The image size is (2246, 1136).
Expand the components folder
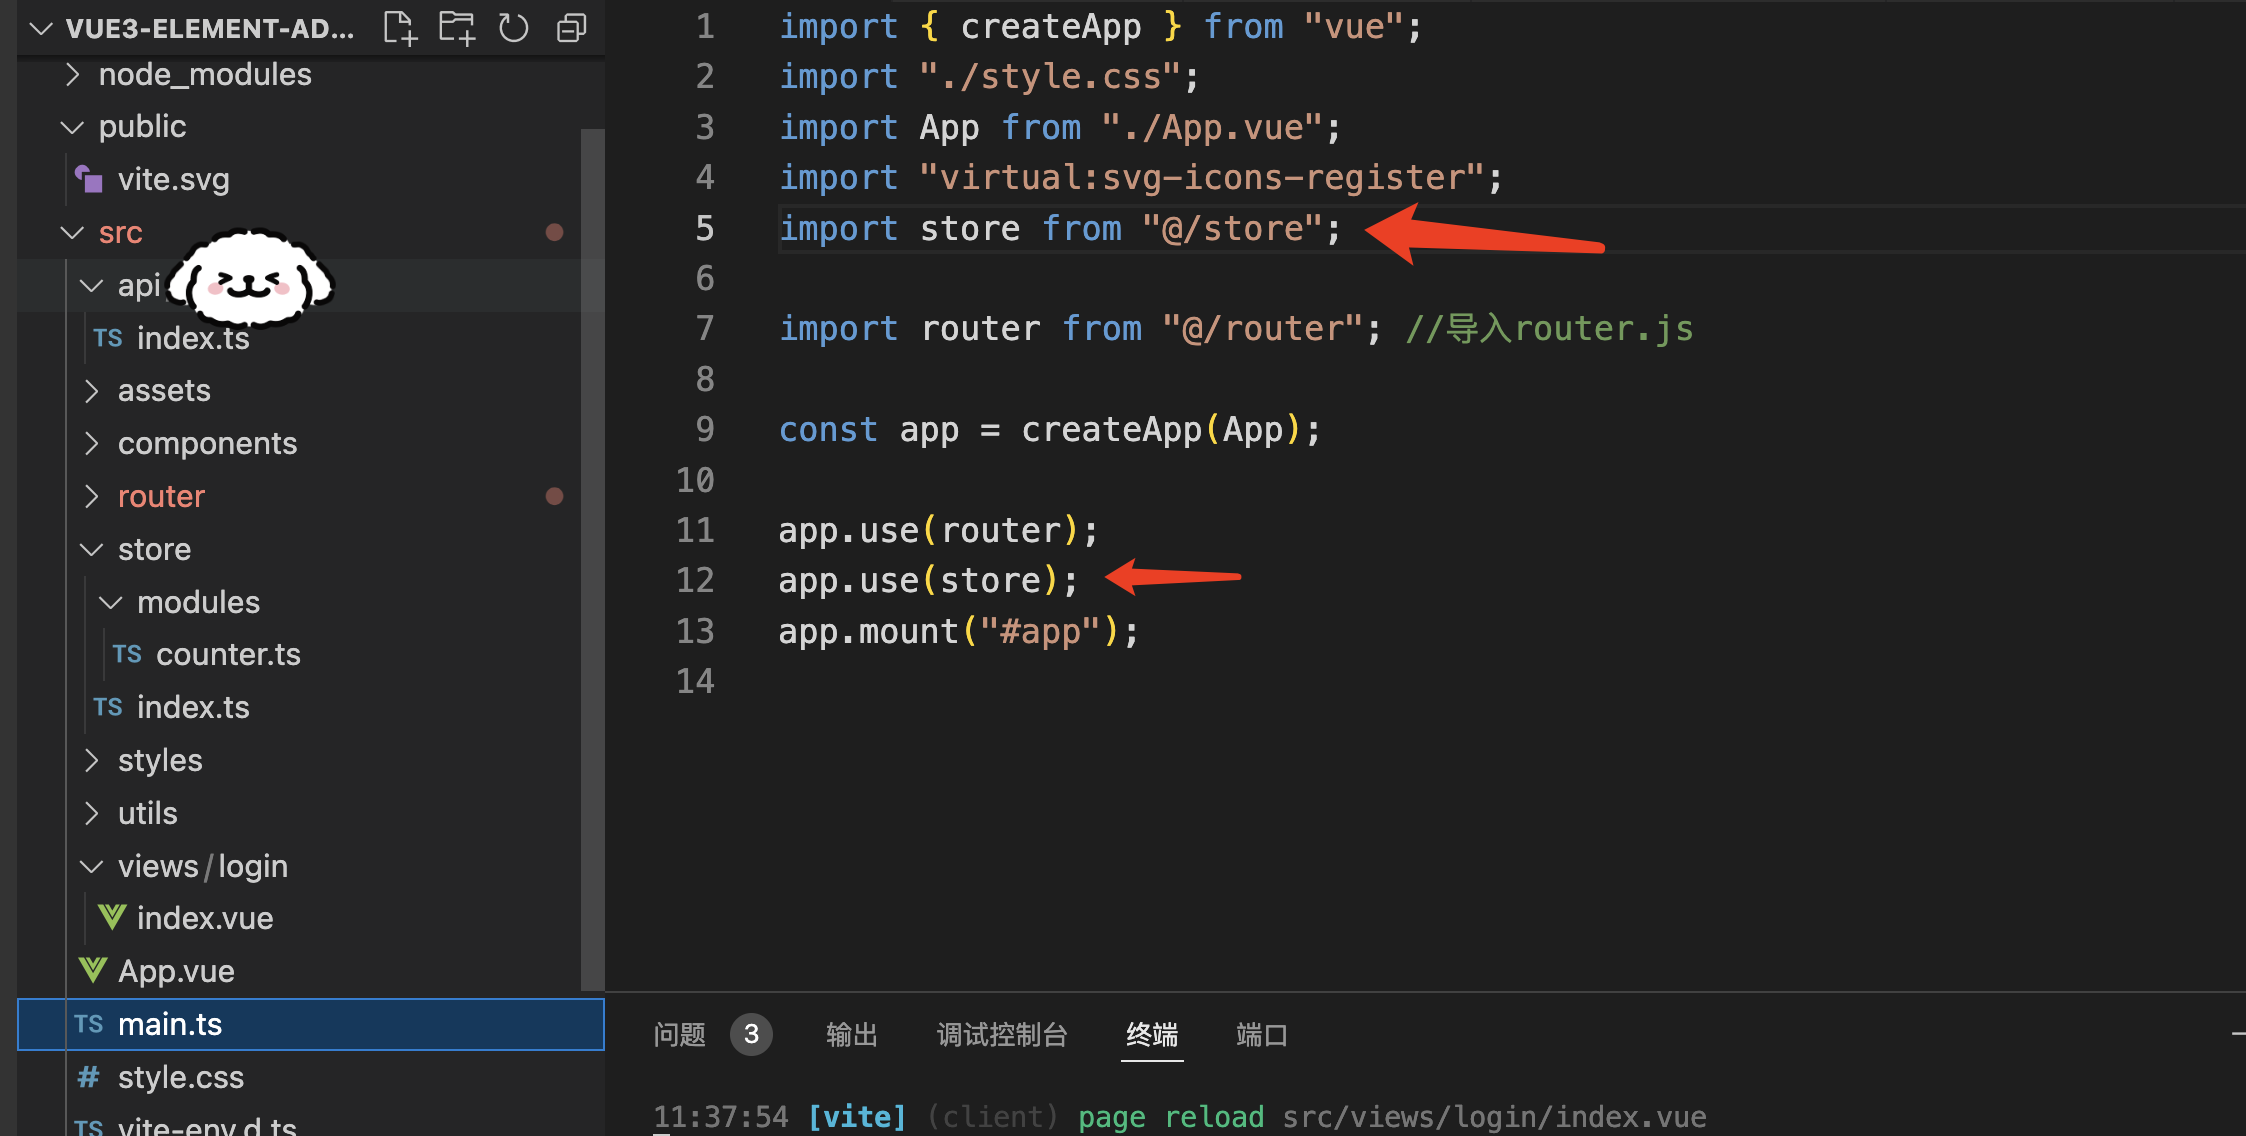207,444
